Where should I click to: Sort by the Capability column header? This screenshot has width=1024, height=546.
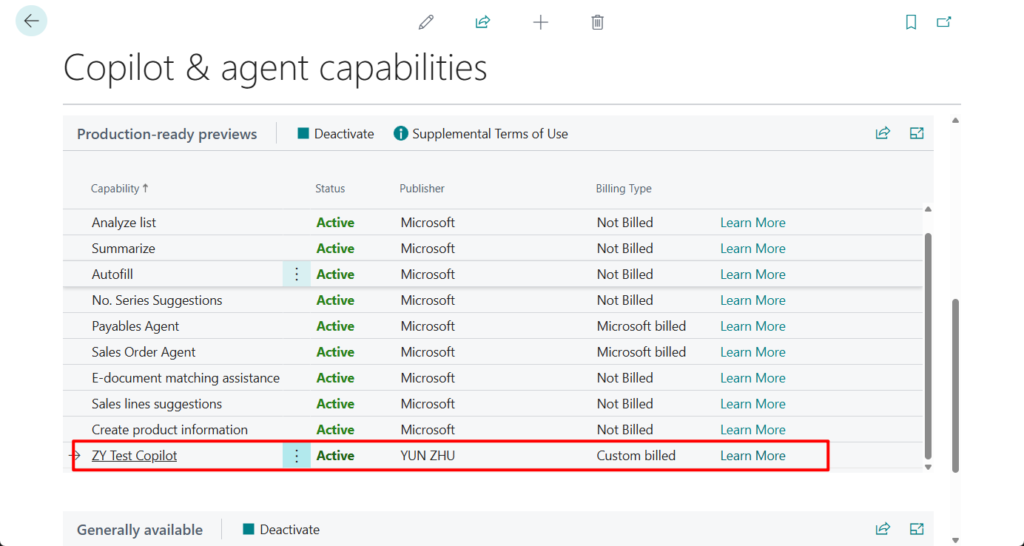(x=119, y=188)
